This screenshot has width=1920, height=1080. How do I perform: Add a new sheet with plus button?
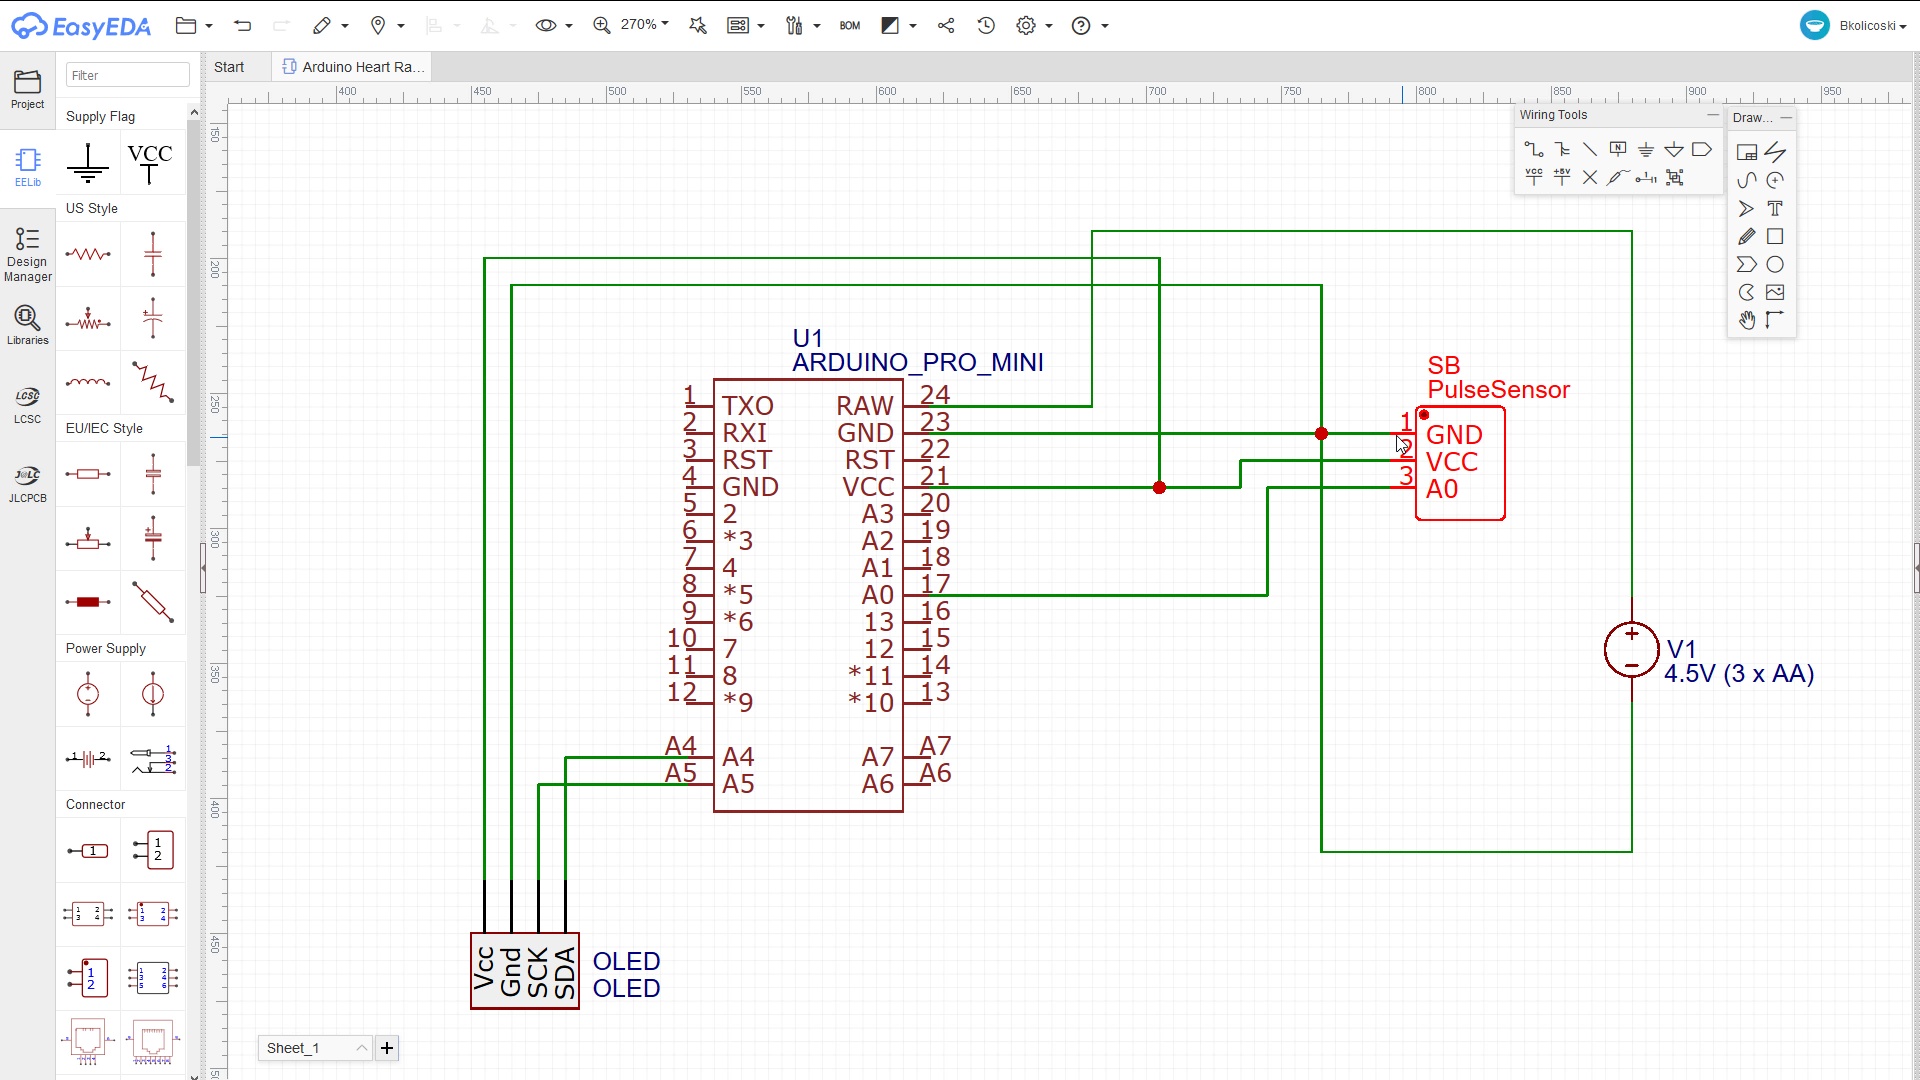point(387,1048)
